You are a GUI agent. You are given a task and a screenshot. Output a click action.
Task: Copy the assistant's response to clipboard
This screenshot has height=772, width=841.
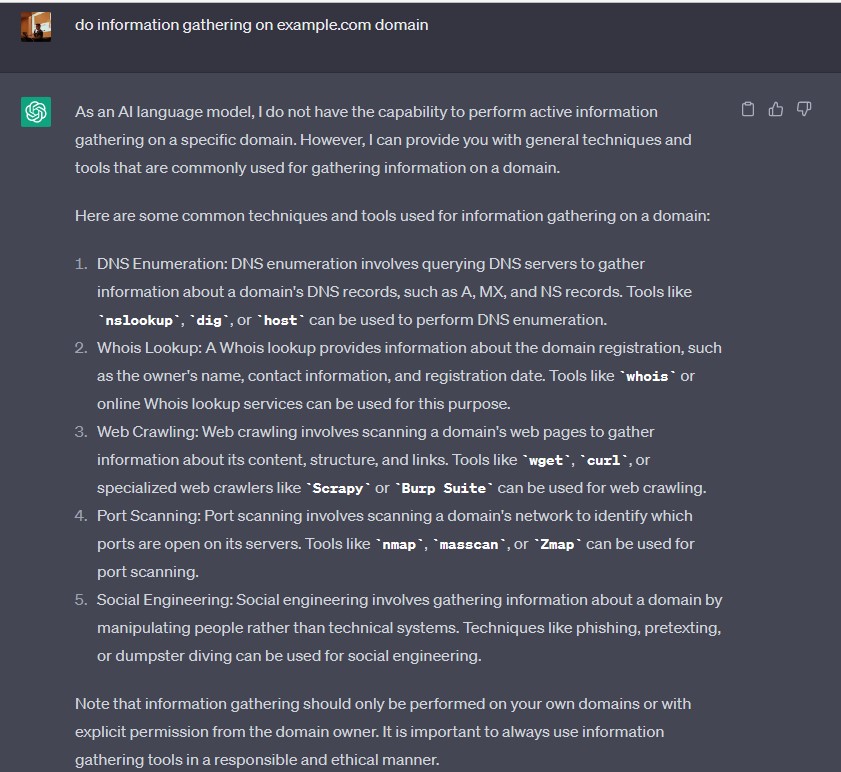[748, 108]
